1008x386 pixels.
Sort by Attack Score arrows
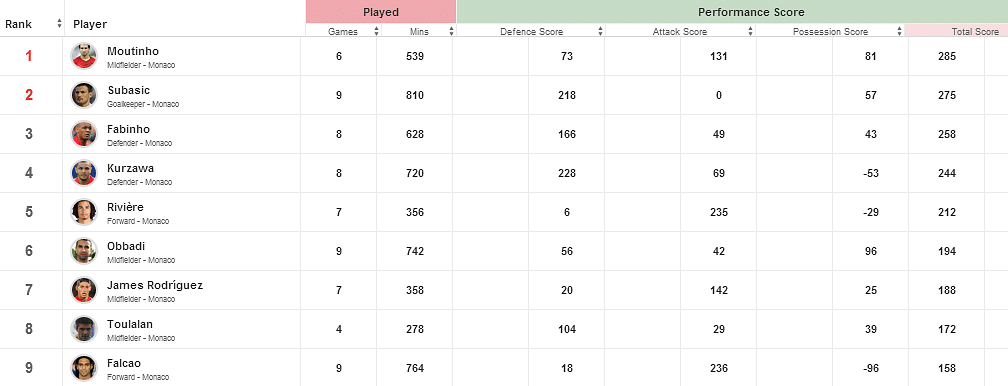pyautogui.click(x=750, y=31)
